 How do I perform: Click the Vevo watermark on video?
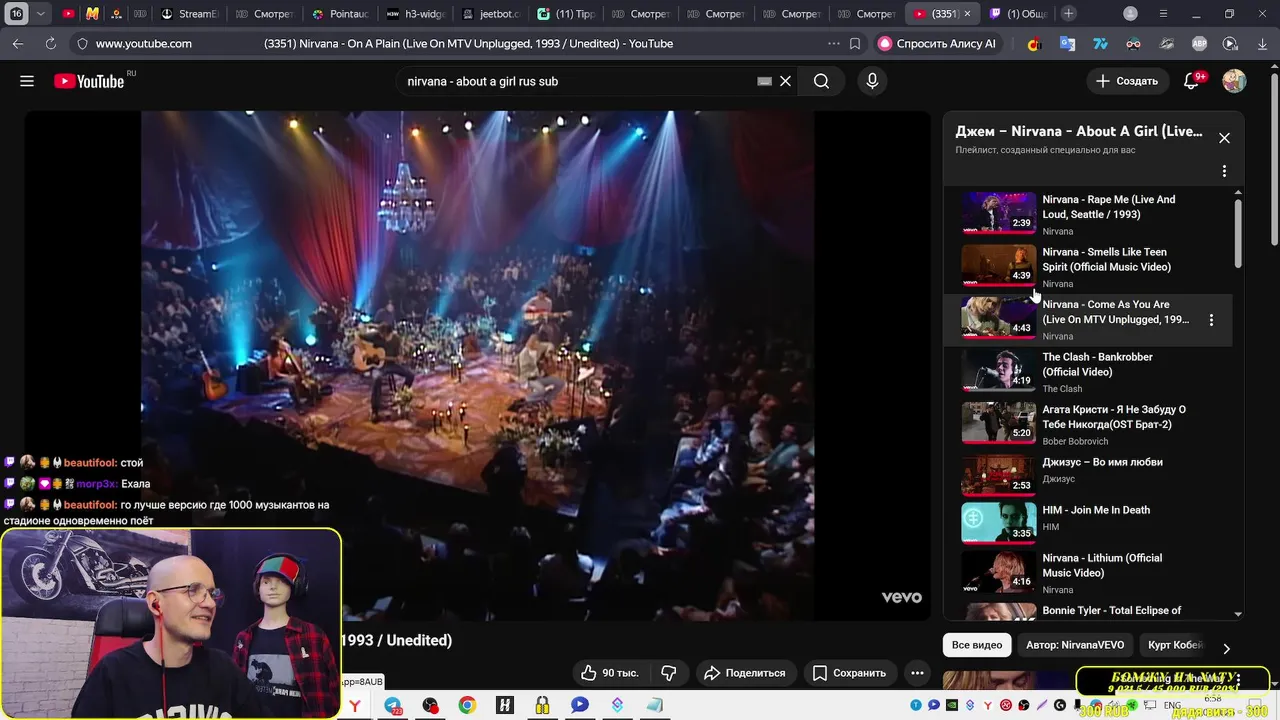(x=901, y=597)
